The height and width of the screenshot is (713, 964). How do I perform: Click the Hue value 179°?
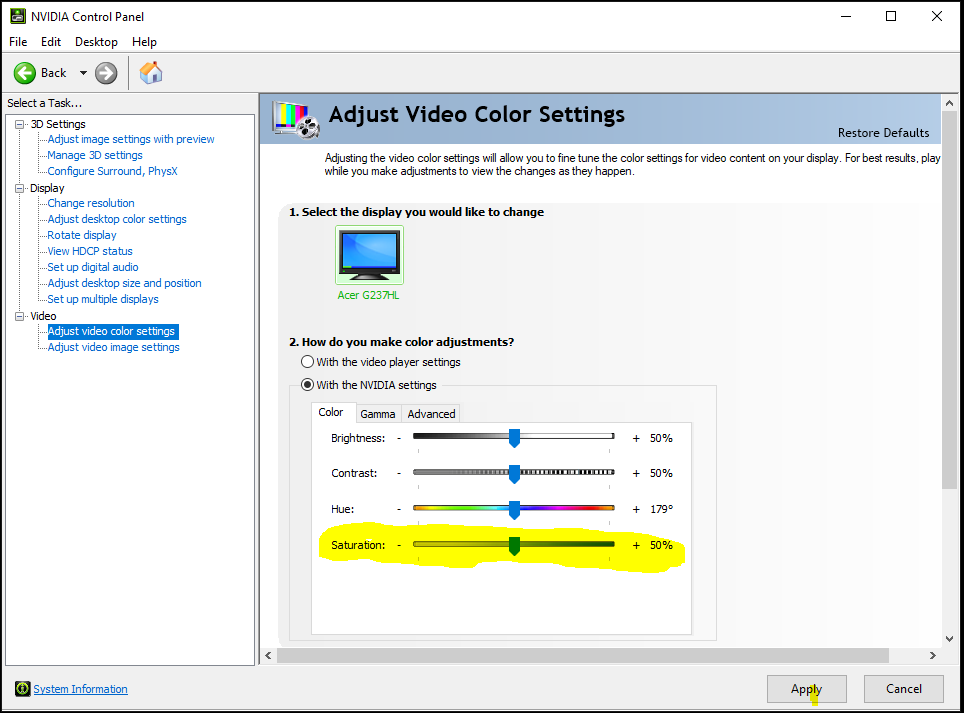tap(662, 509)
